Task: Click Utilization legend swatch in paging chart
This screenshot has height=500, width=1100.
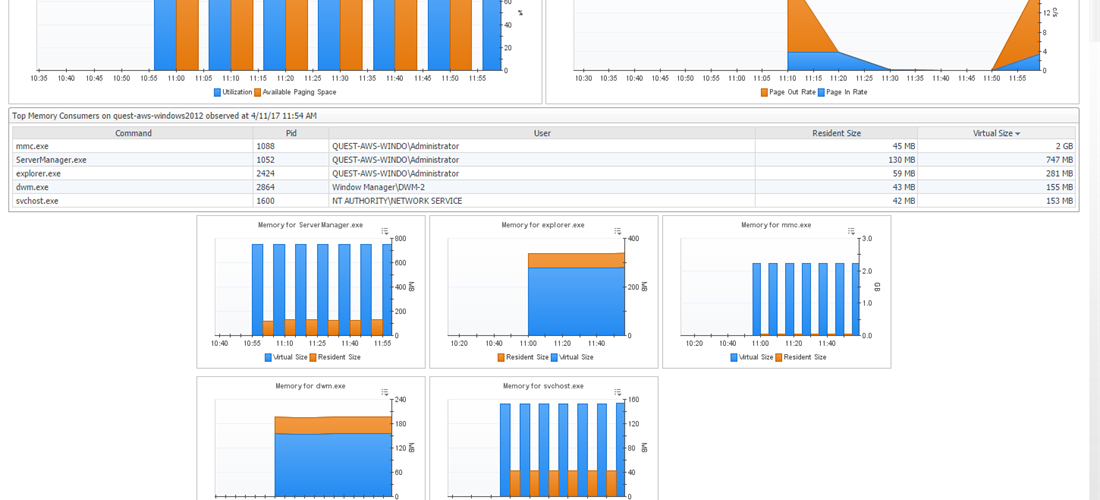Action: click(x=217, y=92)
